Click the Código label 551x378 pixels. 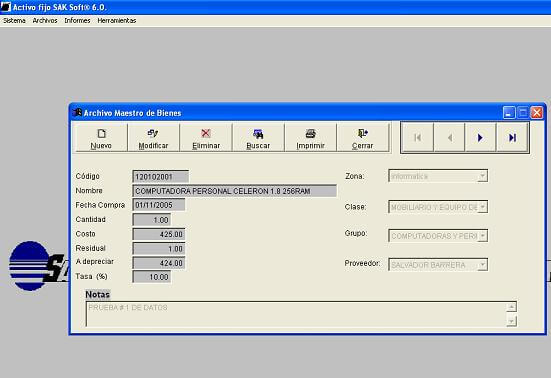pos(87,176)
